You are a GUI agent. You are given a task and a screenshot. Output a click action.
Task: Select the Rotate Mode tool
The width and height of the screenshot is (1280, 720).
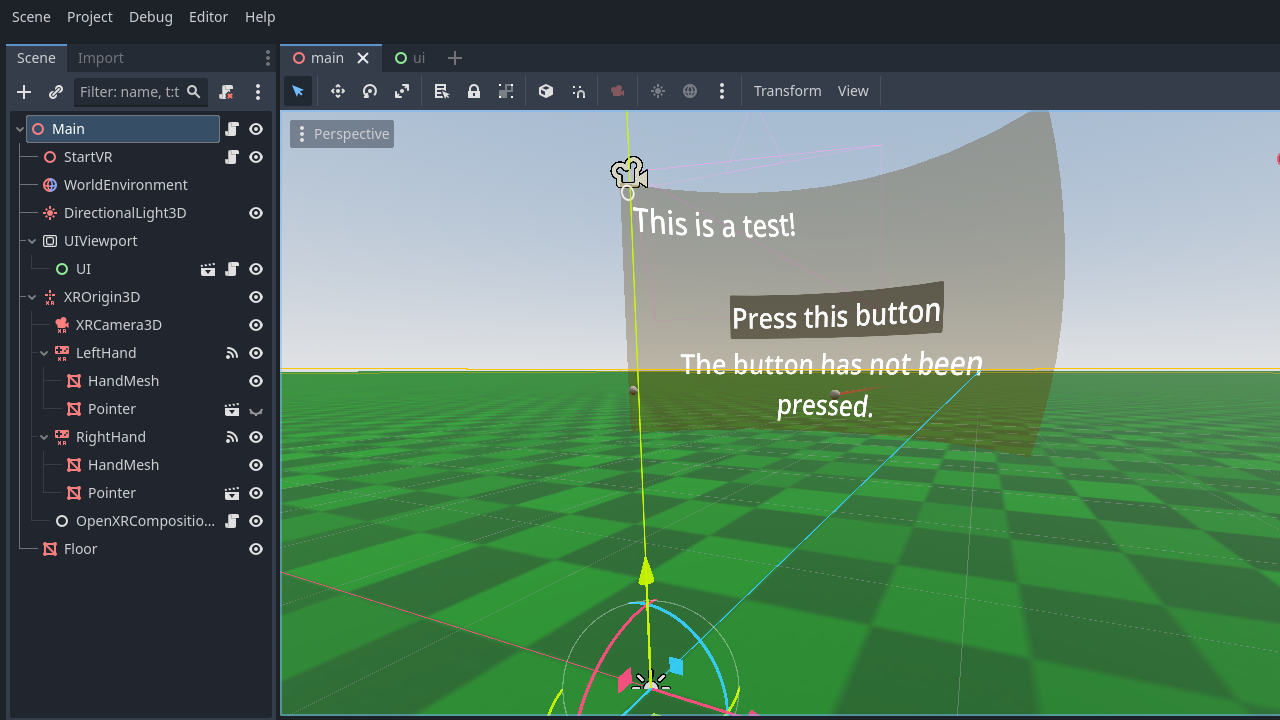(370, 91)
